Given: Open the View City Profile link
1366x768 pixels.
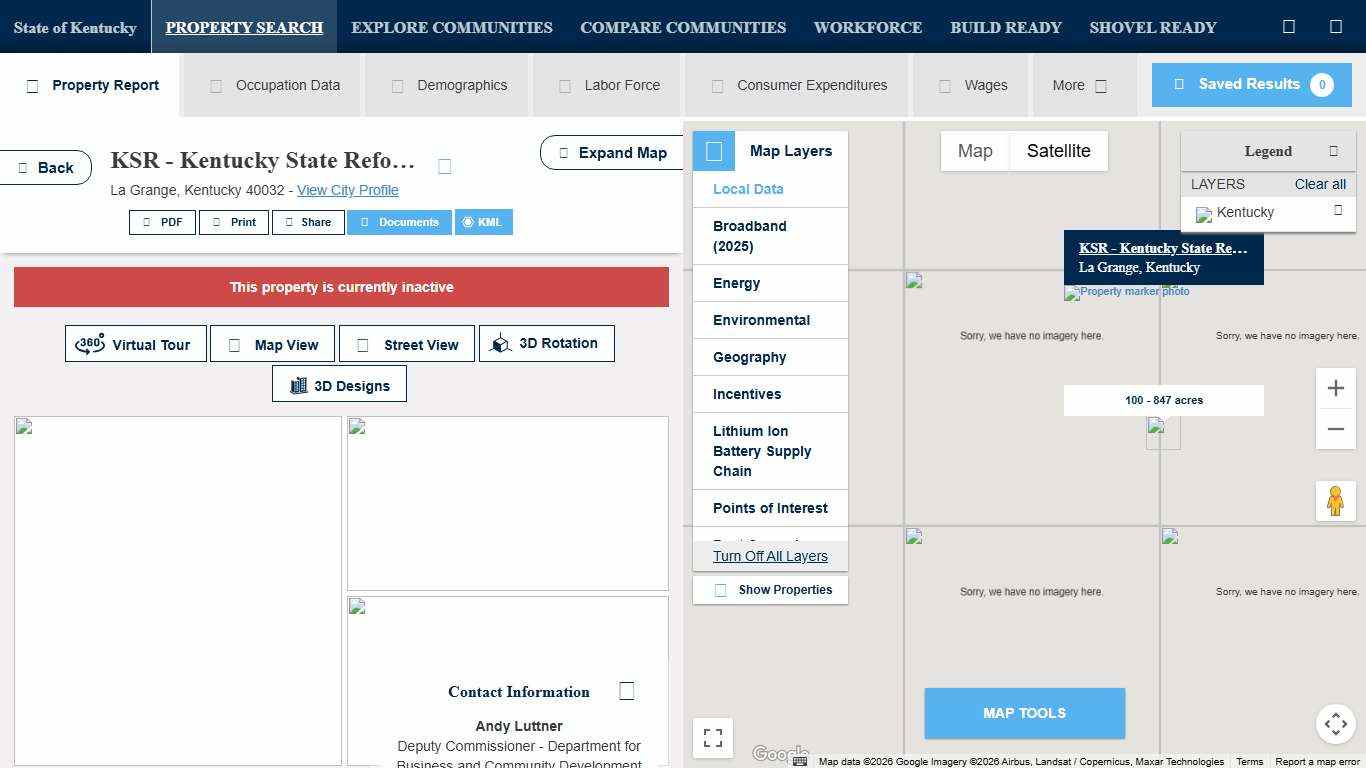Looking at the screenshot, I should tap(347, 190).
